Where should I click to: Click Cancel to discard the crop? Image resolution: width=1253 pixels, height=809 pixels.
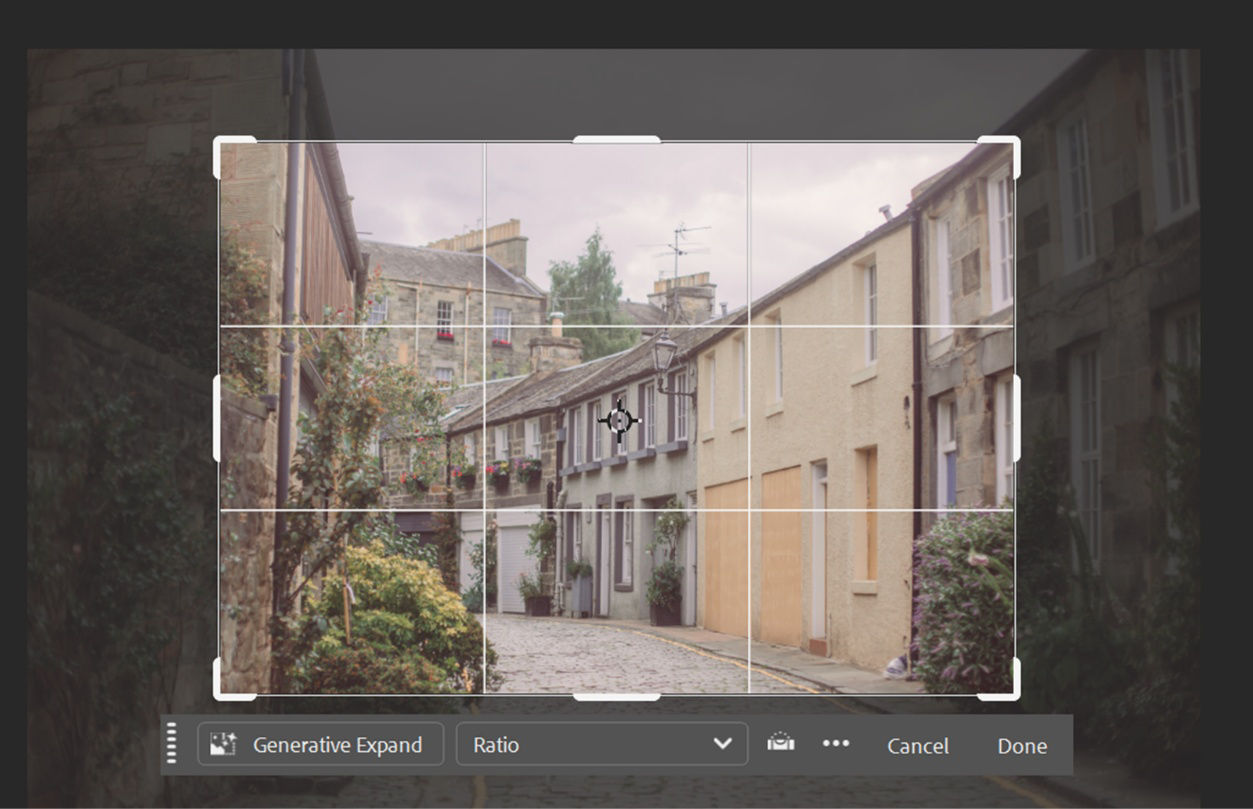pos(917,746)
